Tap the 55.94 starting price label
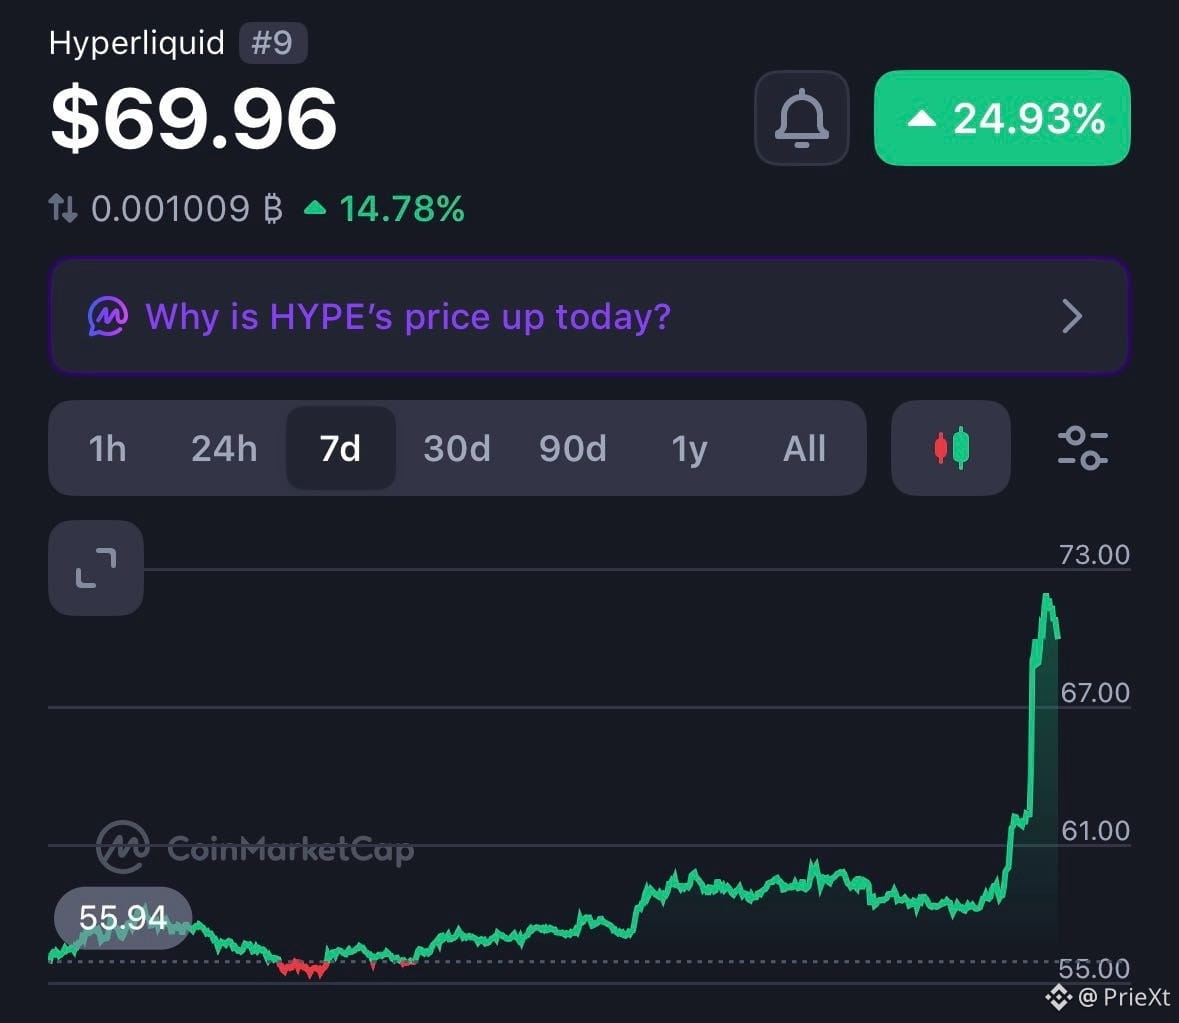Screen dimensions: 1179x1023 (123, 918)
